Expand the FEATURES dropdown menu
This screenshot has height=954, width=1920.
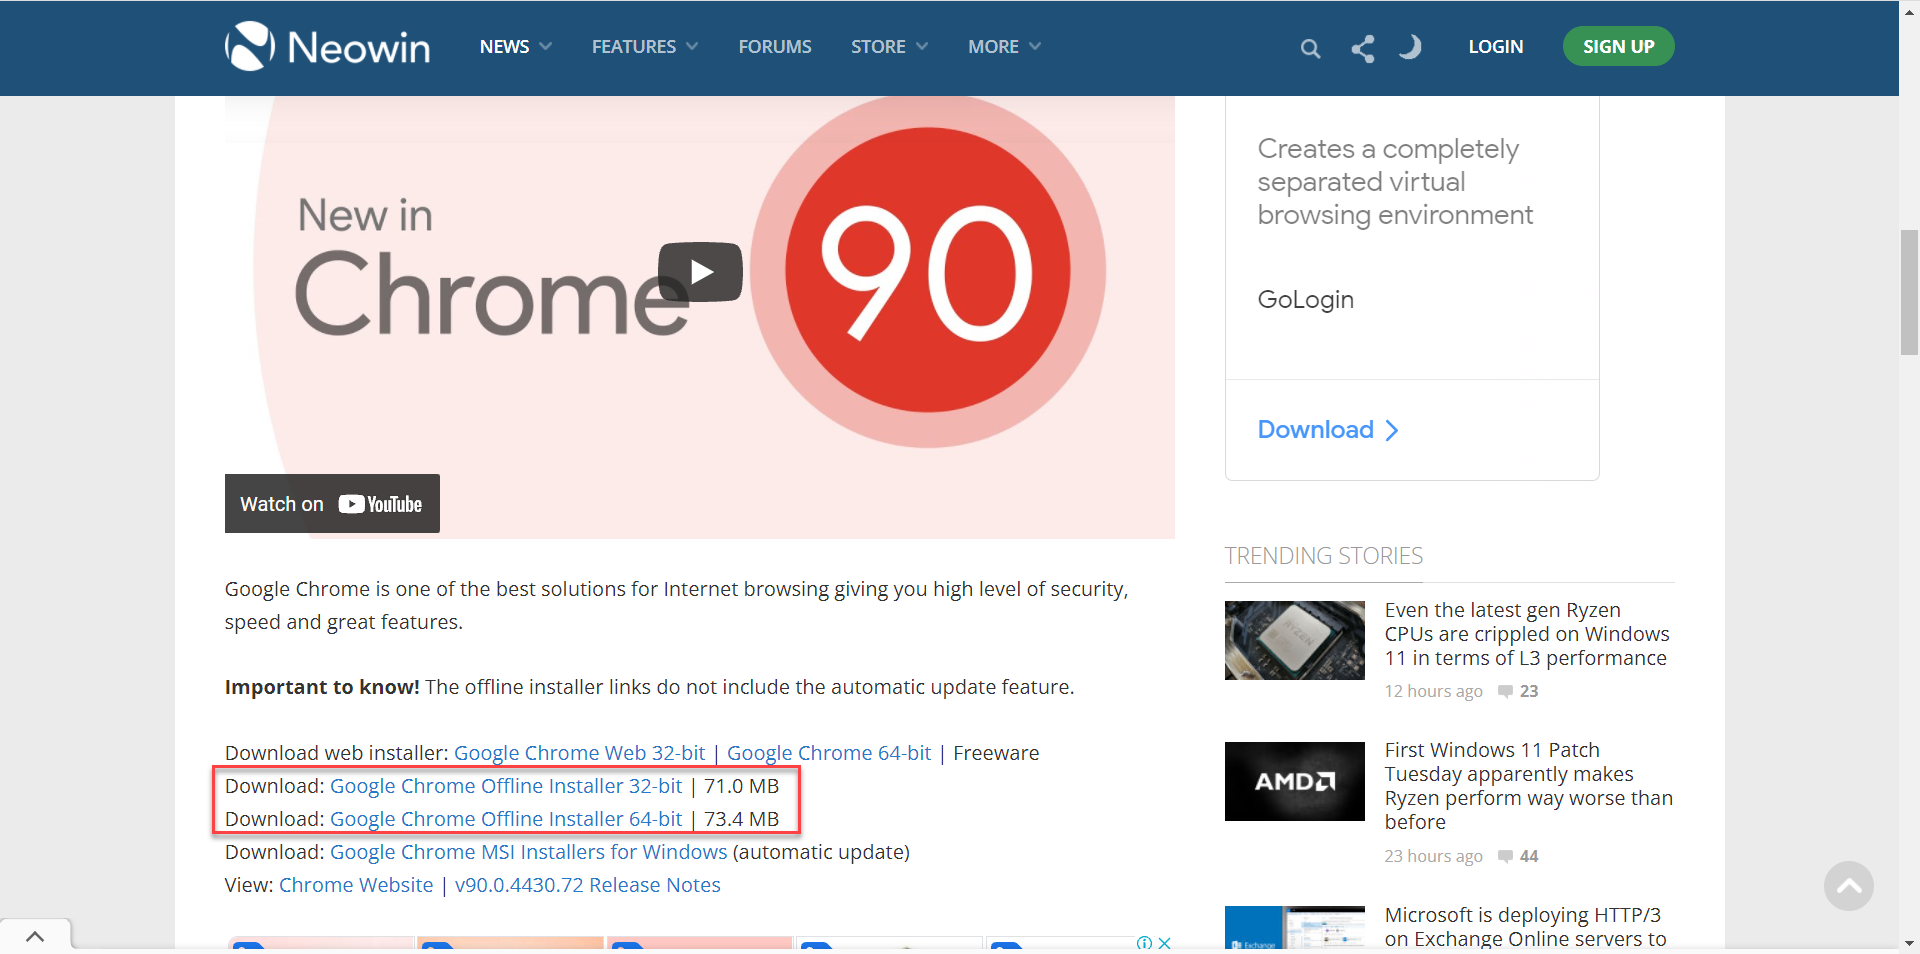pyautogui.click(x=644, y=47)
